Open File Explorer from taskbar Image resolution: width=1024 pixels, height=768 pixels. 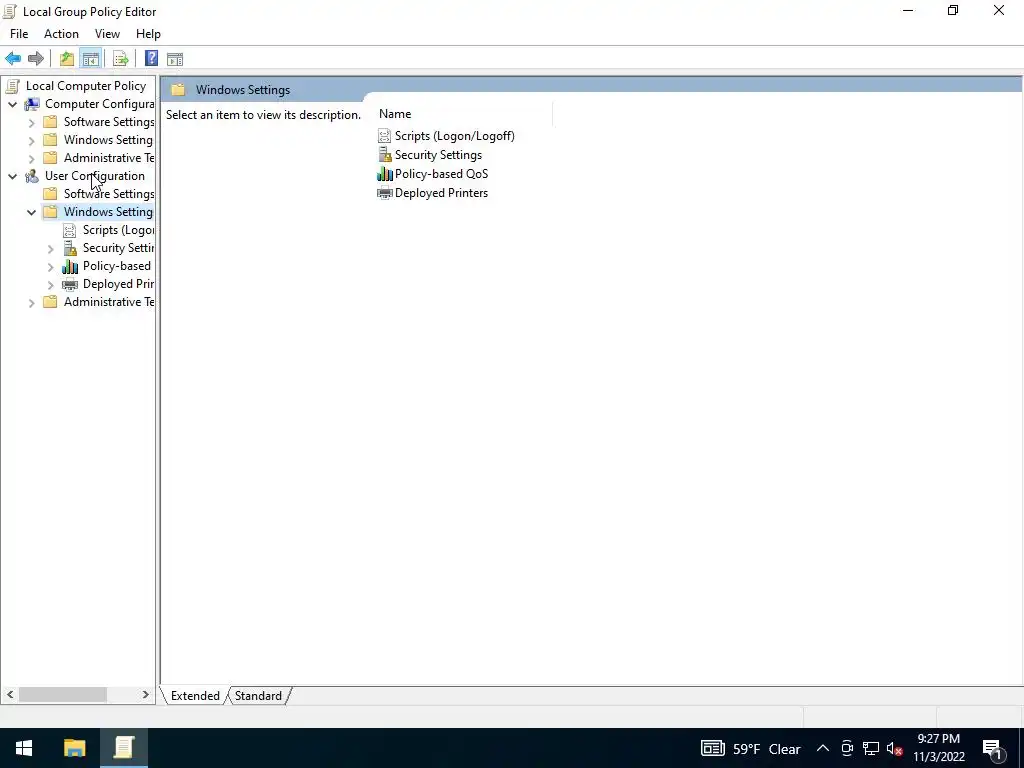tap(74, 748)
